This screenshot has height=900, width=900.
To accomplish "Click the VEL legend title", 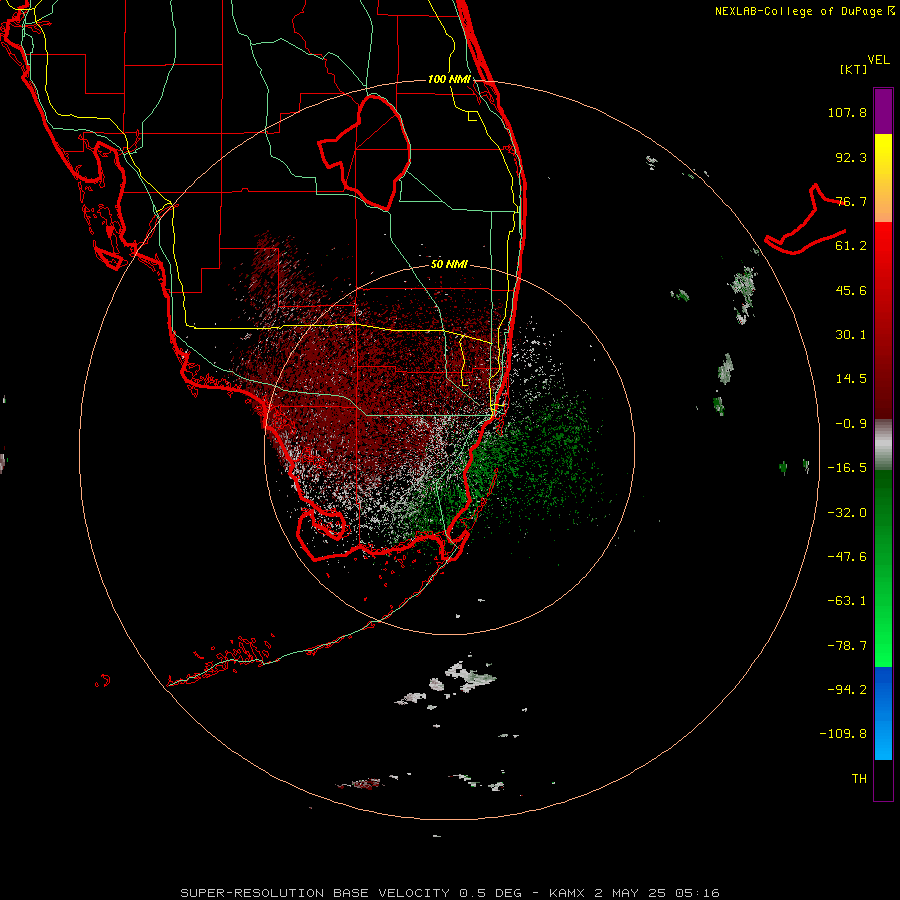I will tap(878, 60).
